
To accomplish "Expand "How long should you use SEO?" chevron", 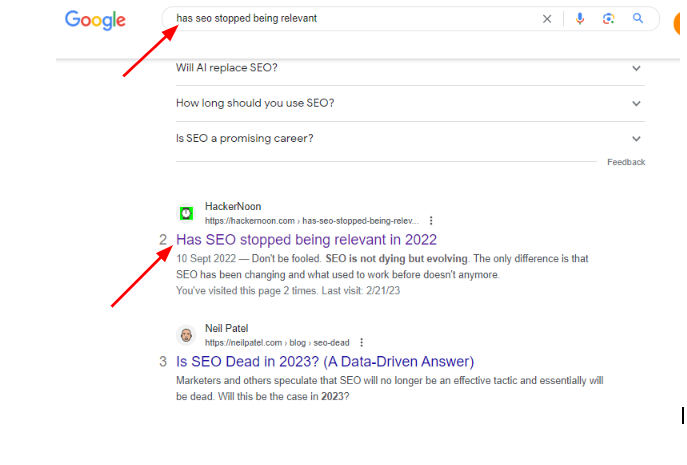I will [x=636, y=103].
